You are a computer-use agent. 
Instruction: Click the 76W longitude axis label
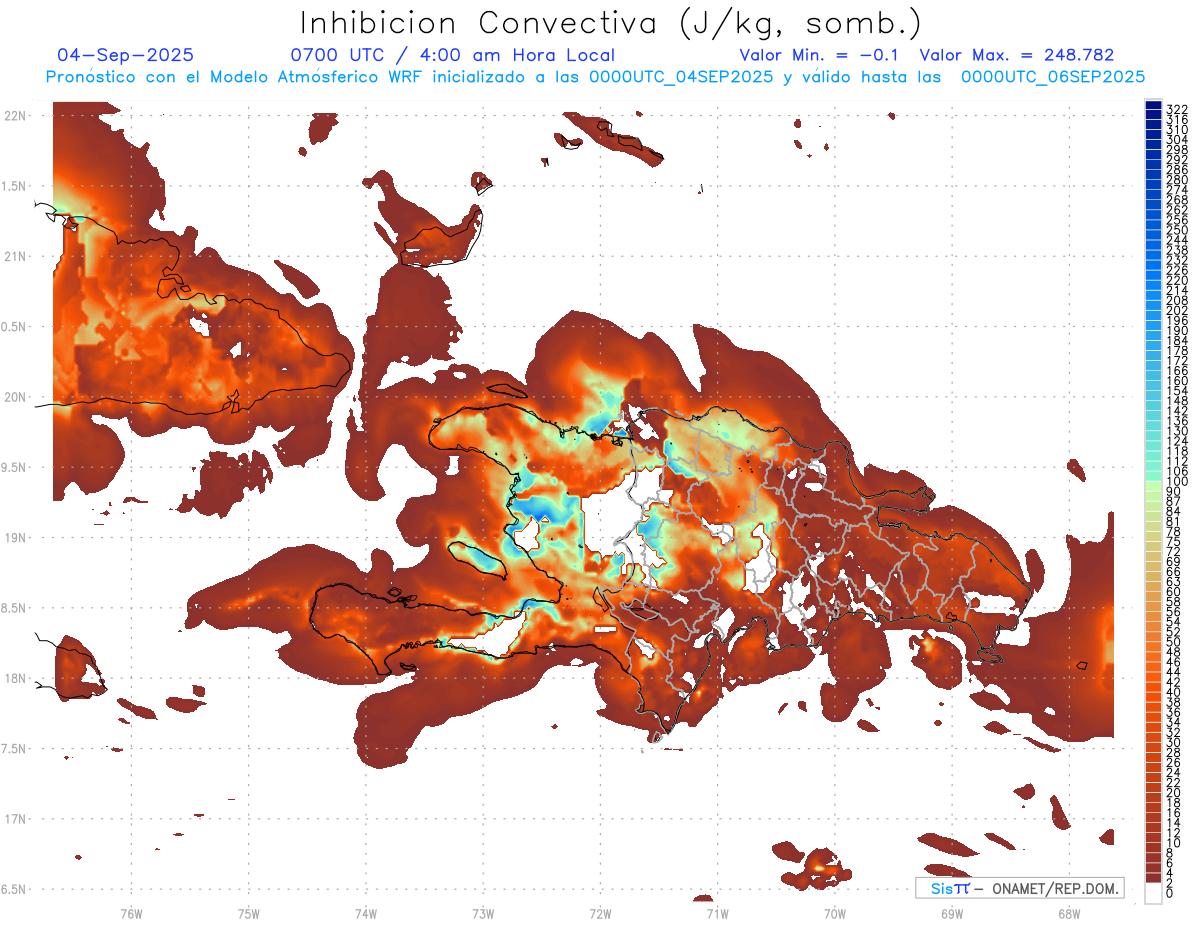pos(131,913)
